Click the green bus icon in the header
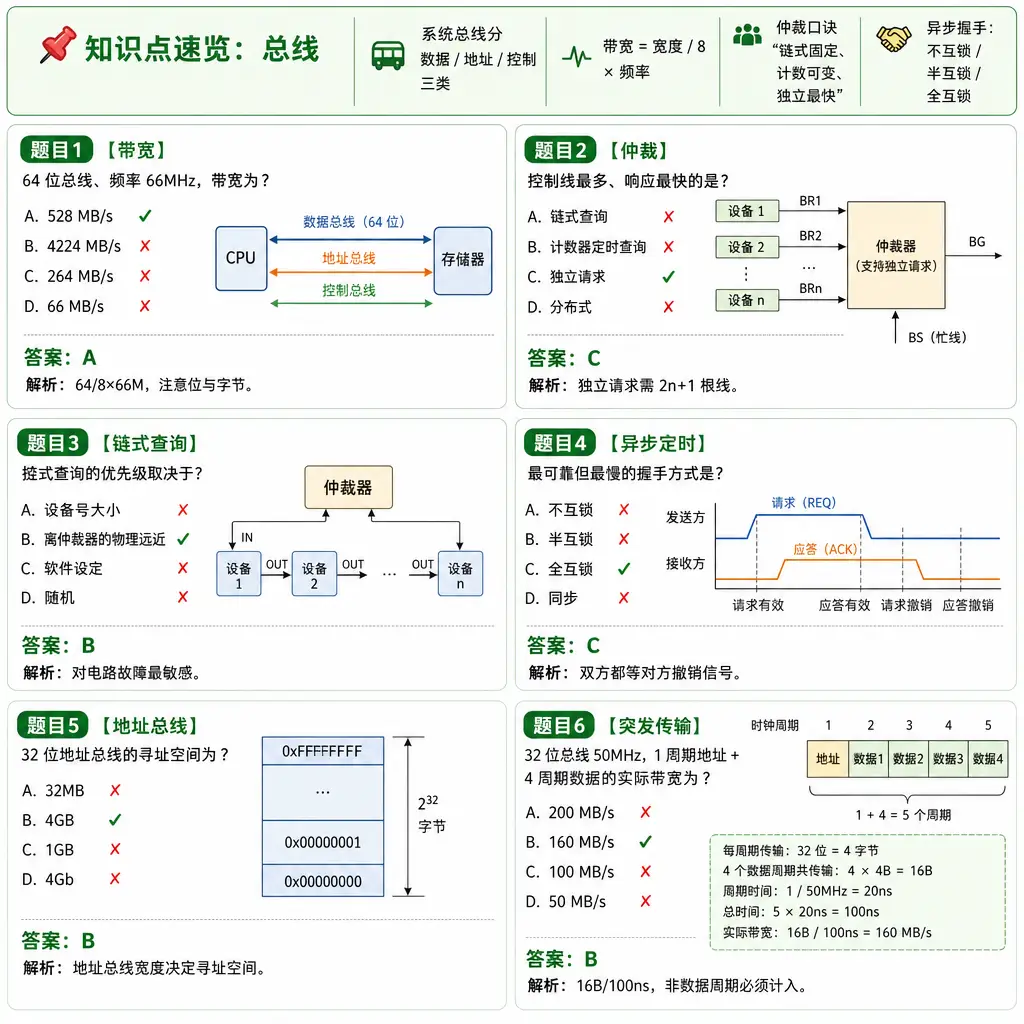Image resolution: width=1024 pixels, height=1024 pixels. [388, 56]
